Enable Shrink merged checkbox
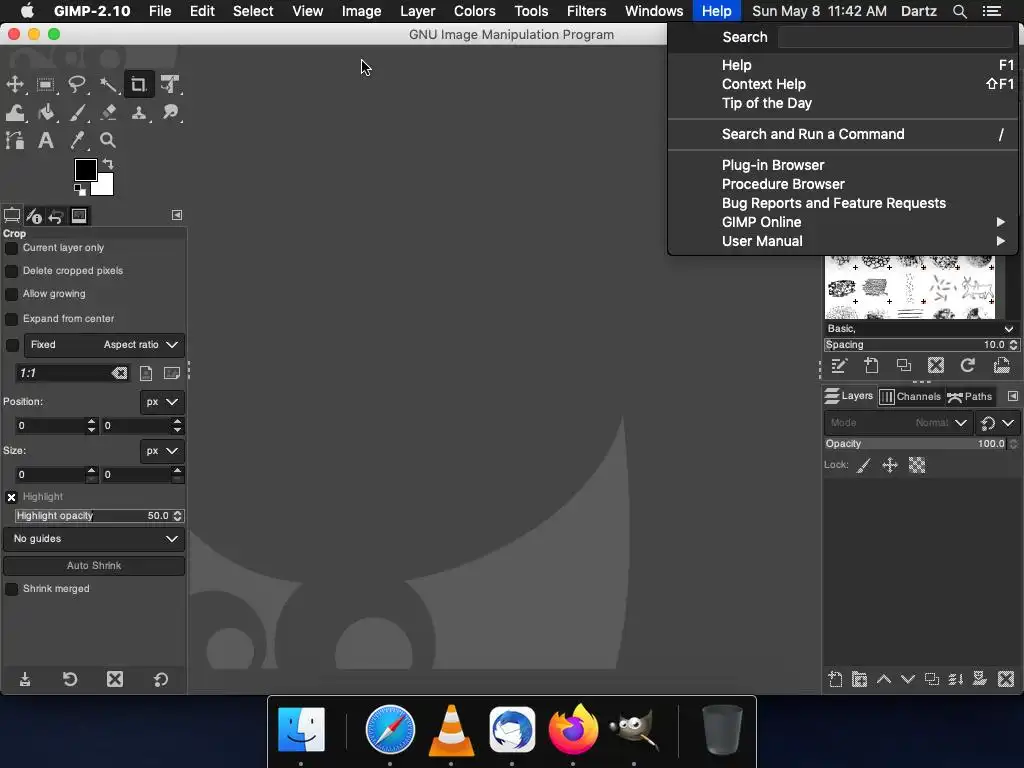This screenshot has height=768, width=1024. coord(12,589)
